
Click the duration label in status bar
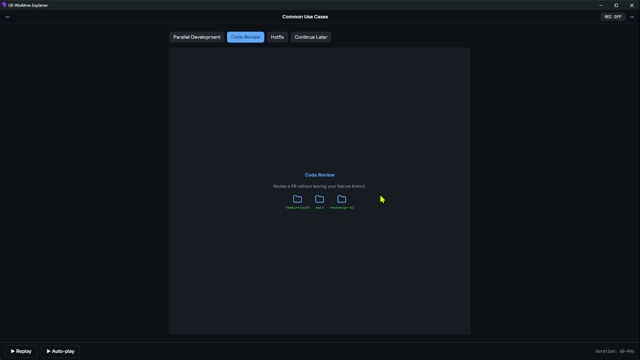pos(615,351)
